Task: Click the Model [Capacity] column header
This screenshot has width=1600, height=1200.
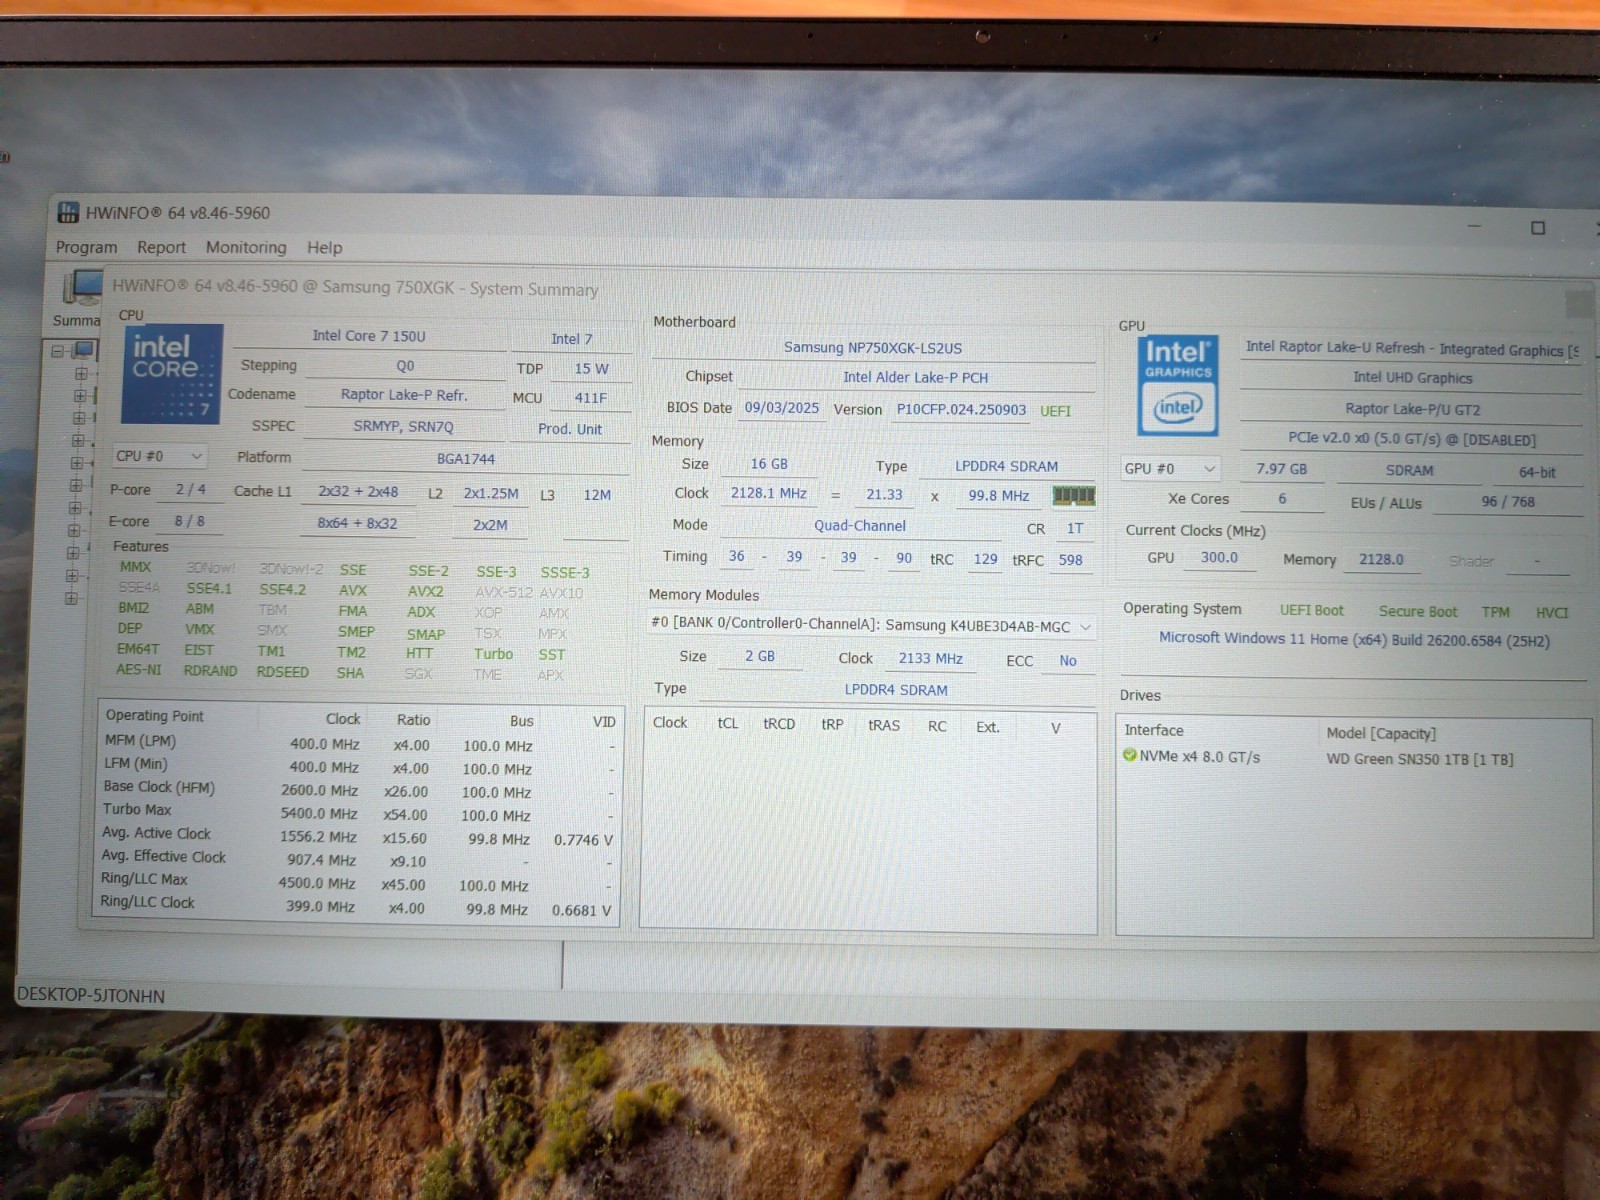Action: point(1381,733)
